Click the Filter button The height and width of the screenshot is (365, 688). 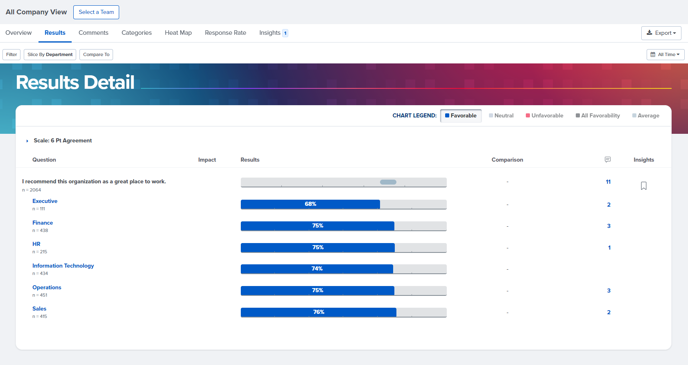(11, 54)
